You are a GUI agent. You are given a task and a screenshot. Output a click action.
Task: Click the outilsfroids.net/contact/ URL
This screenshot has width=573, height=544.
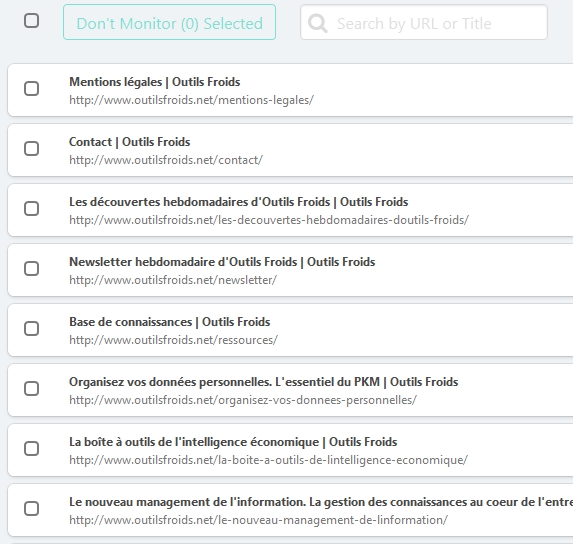[166, 160]
